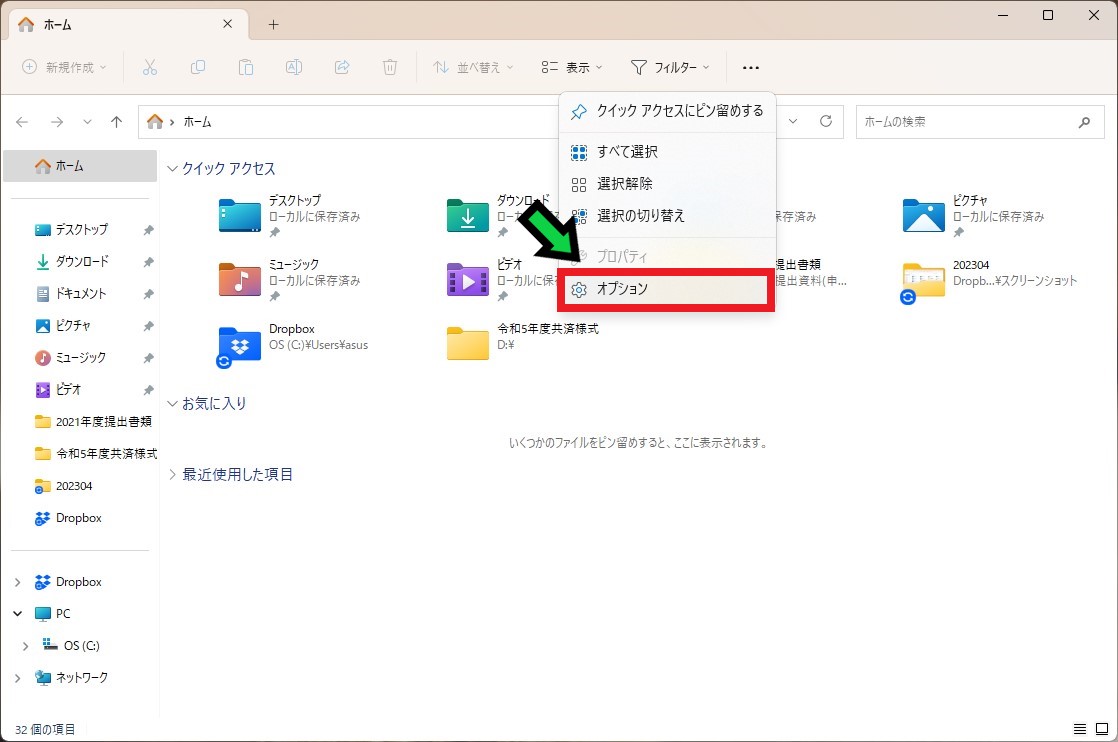Click the Delete icon in the toolbar

(x=389, y=67)
